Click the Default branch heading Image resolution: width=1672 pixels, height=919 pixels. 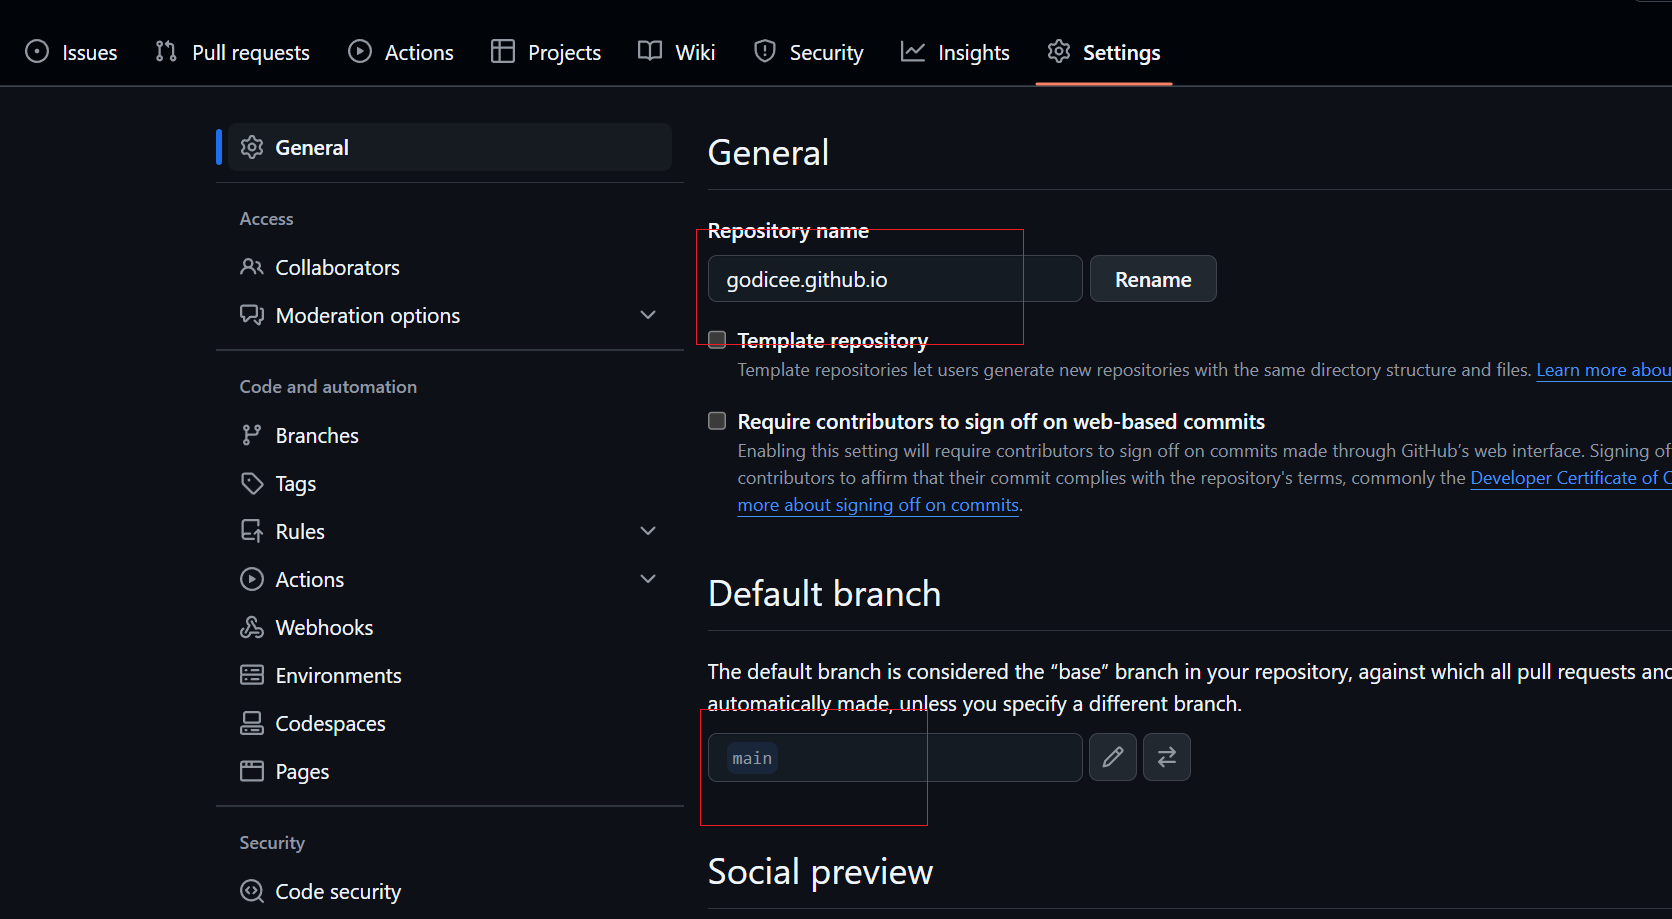click(824, 594)
